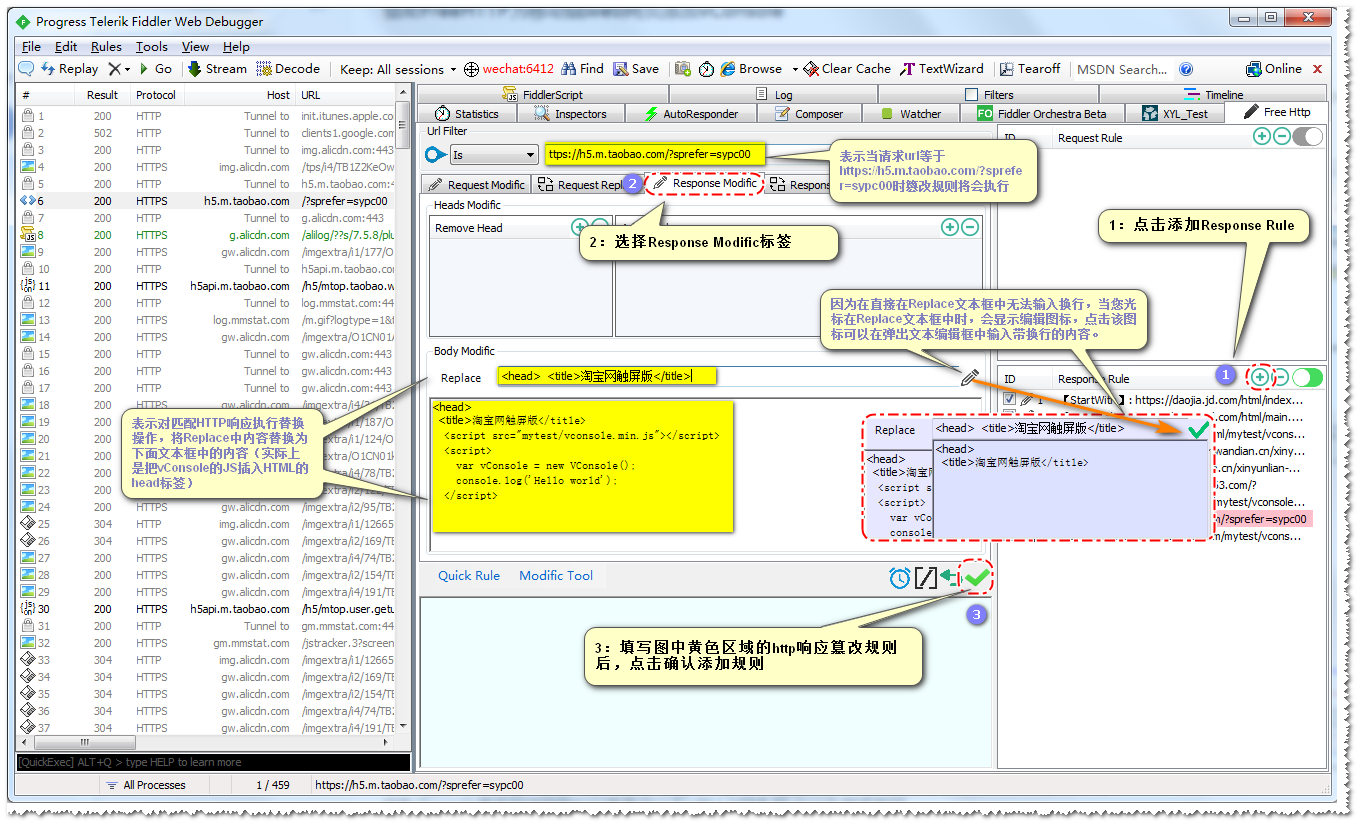
Task: Click the blue alarm clock icon
Action: pos(900,577)
